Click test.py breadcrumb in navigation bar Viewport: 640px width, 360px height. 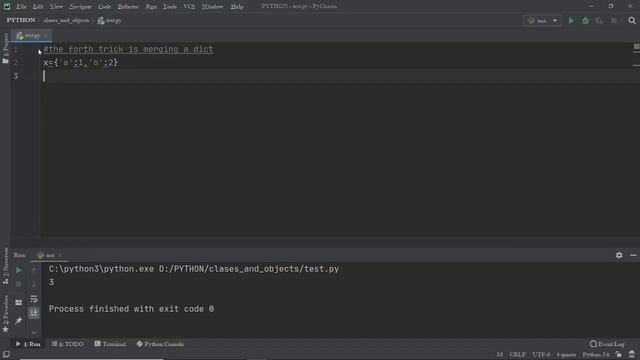click(110, 20)
